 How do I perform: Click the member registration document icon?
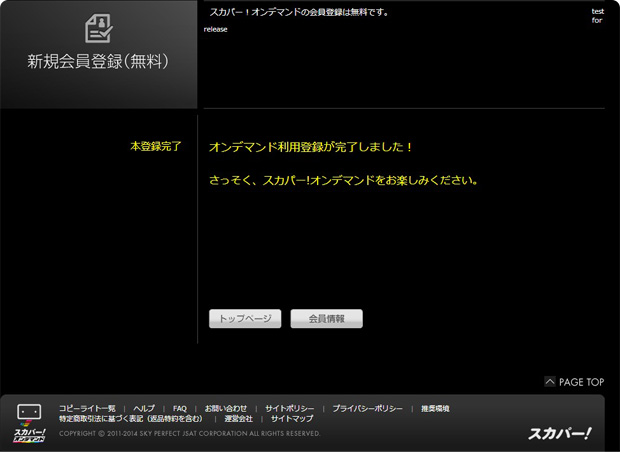[99, 28]
